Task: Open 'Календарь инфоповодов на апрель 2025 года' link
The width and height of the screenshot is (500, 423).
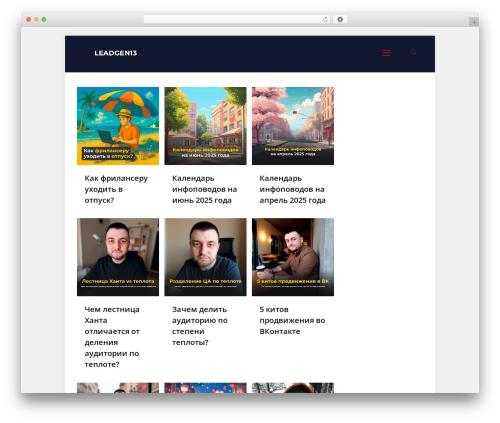Action: pyautogui.click(x=292, y=189)
